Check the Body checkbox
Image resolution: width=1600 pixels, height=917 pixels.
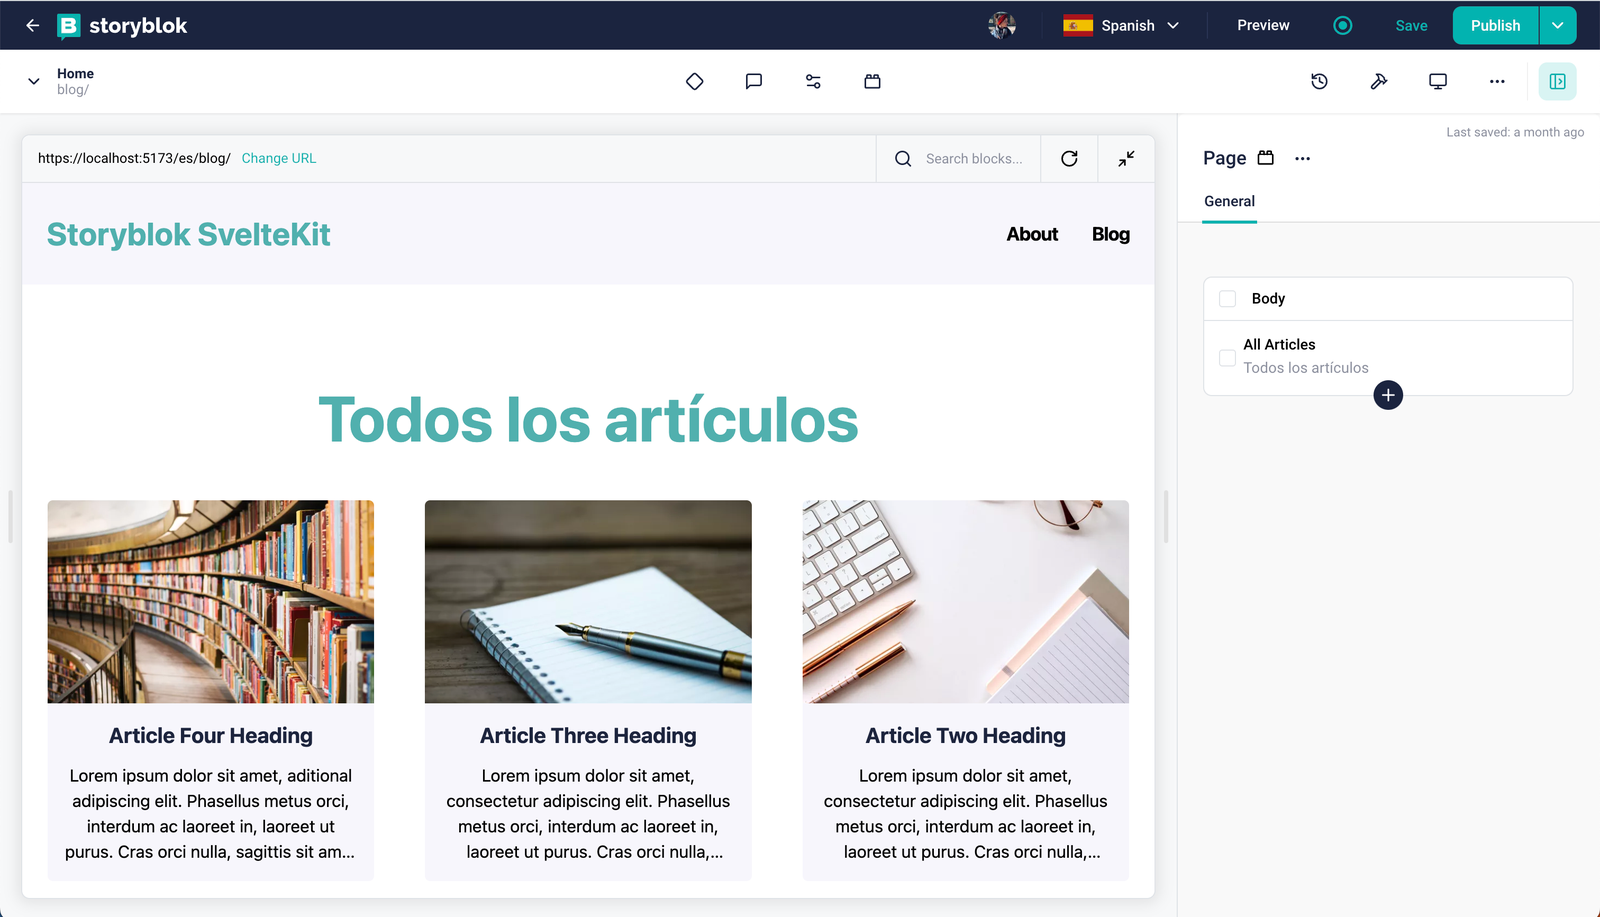click(1228, 299)
